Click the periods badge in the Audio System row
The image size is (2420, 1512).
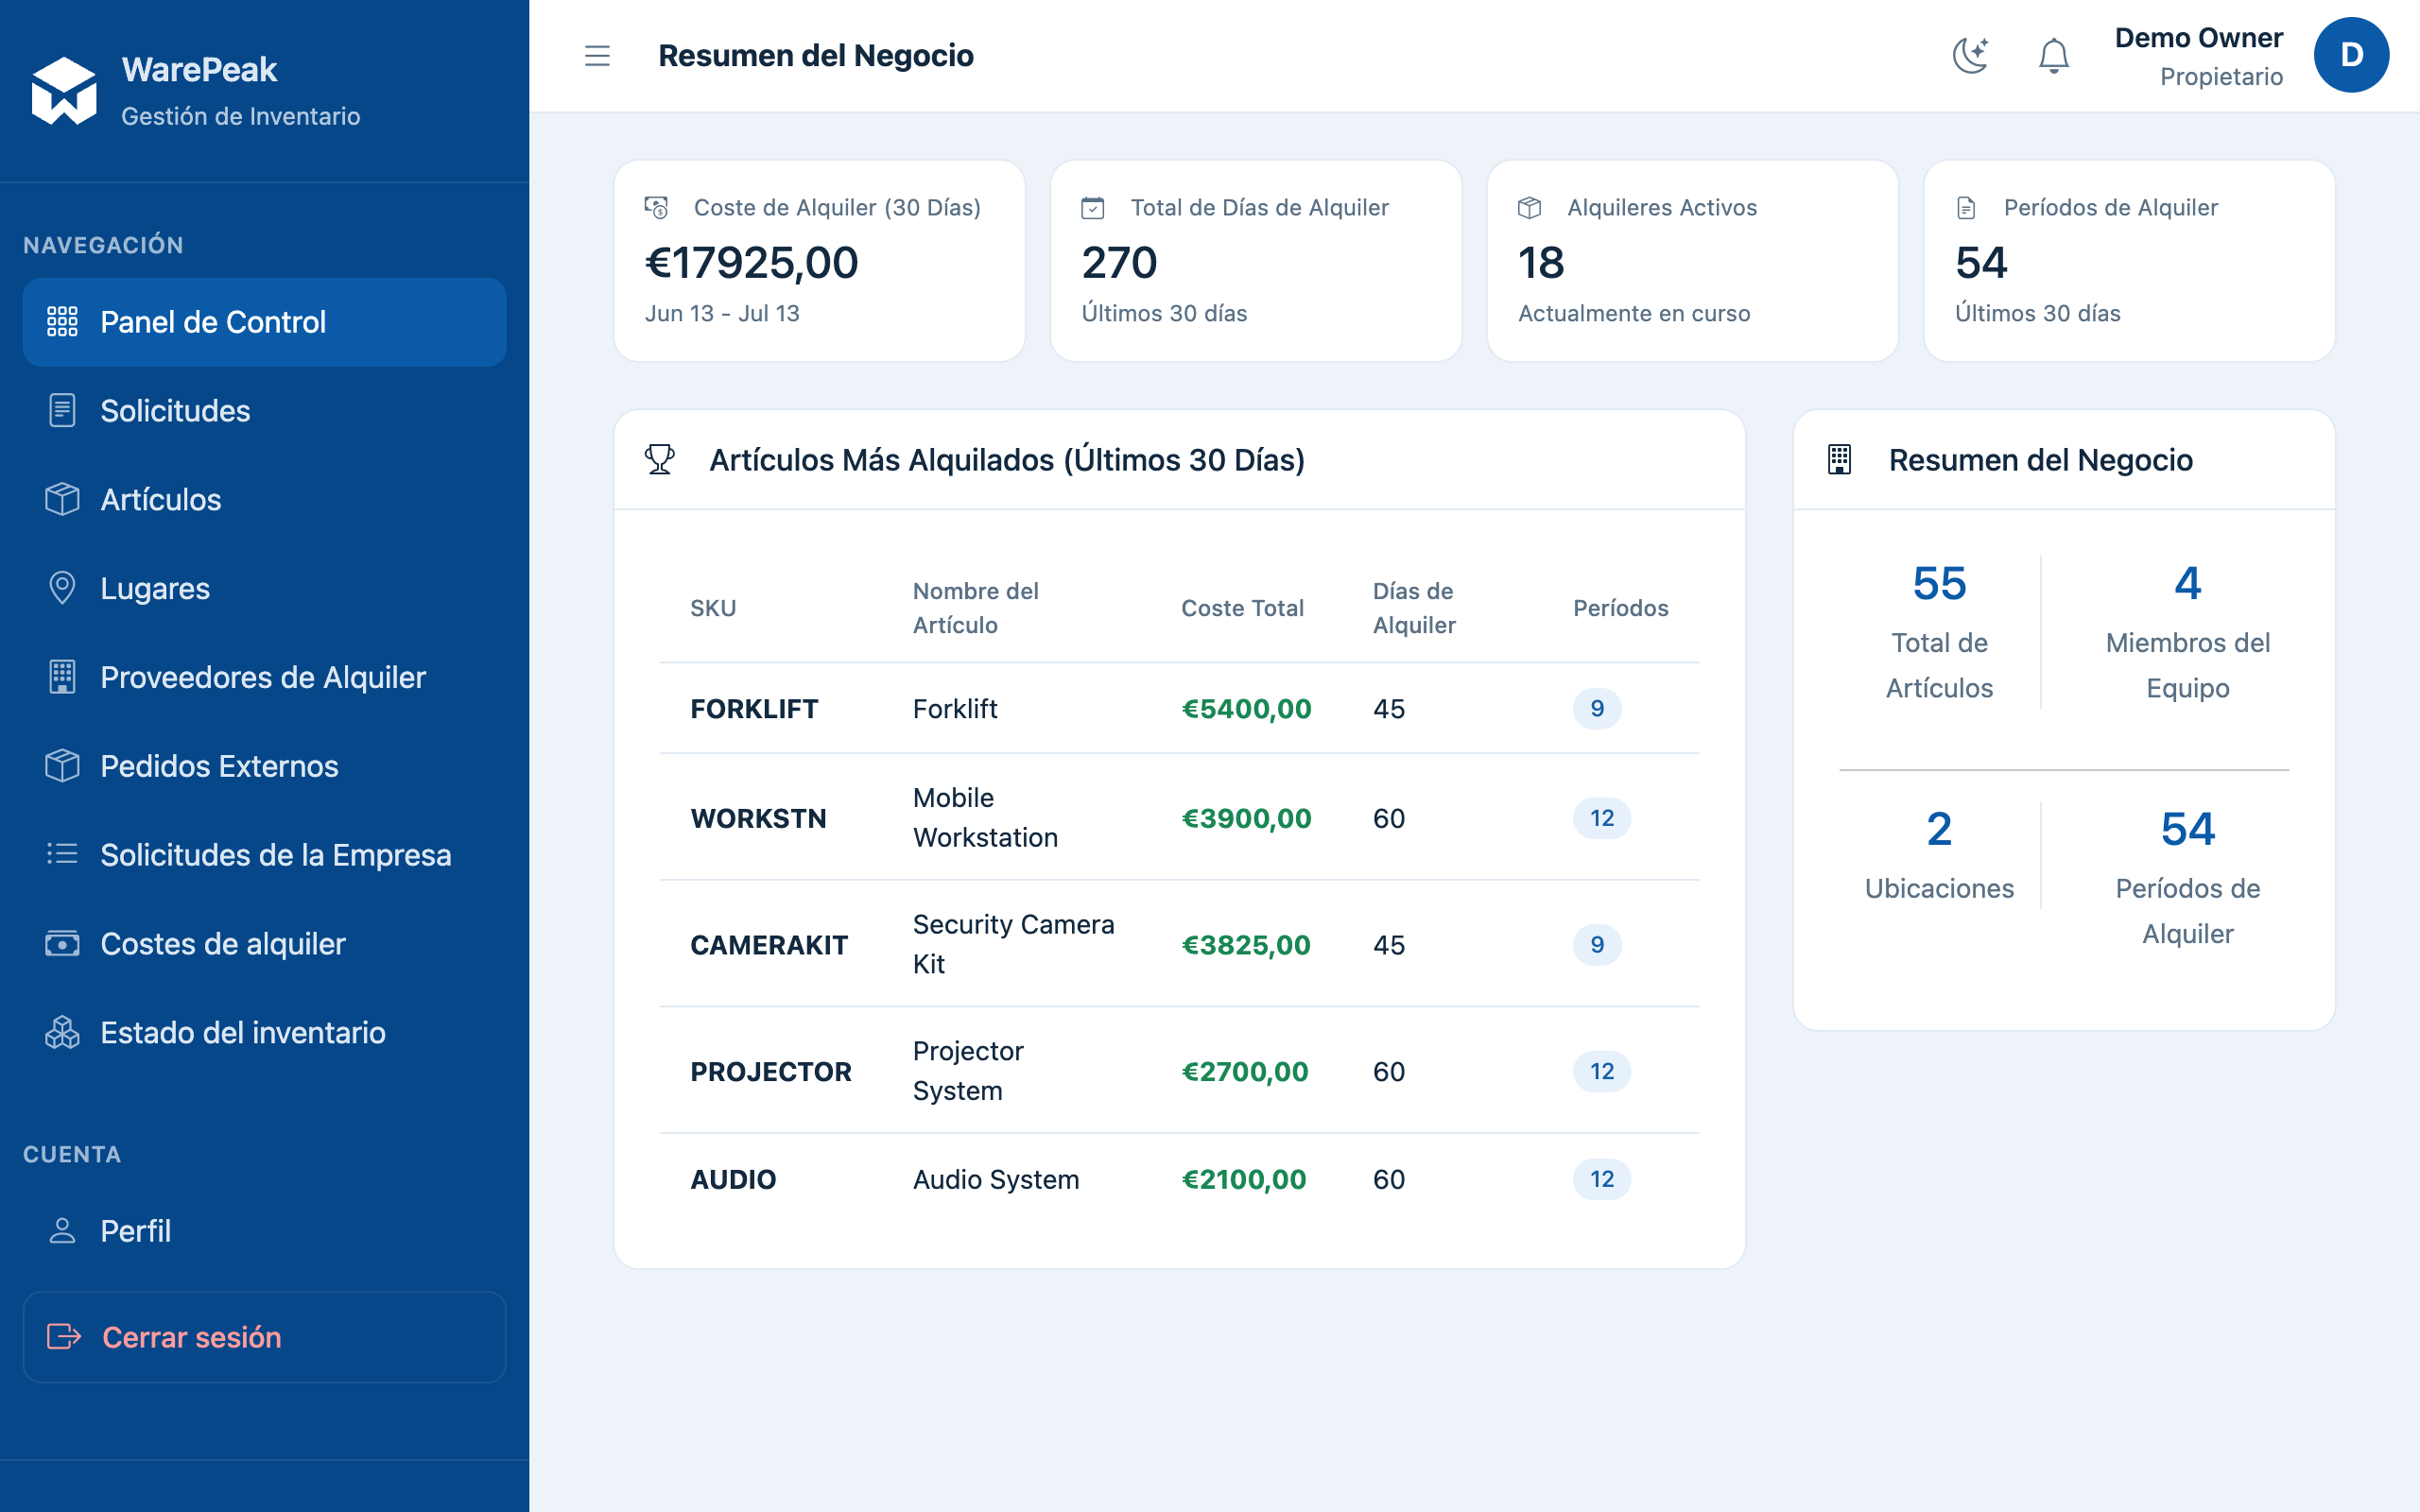coord(1602,1180)
